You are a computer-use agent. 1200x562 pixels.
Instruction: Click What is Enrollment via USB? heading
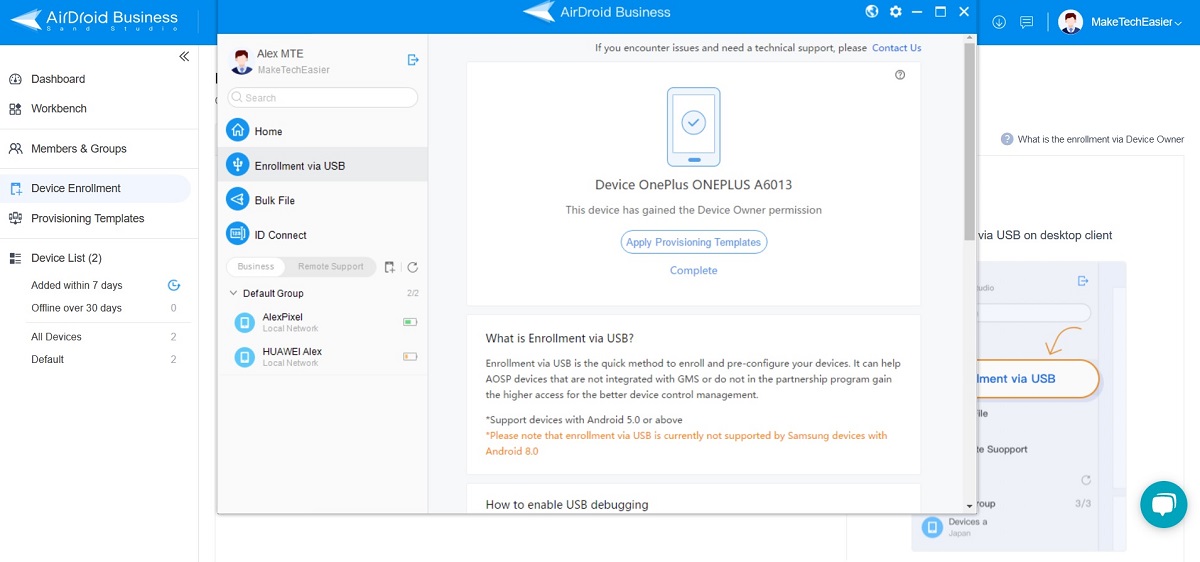coord(559,338)
